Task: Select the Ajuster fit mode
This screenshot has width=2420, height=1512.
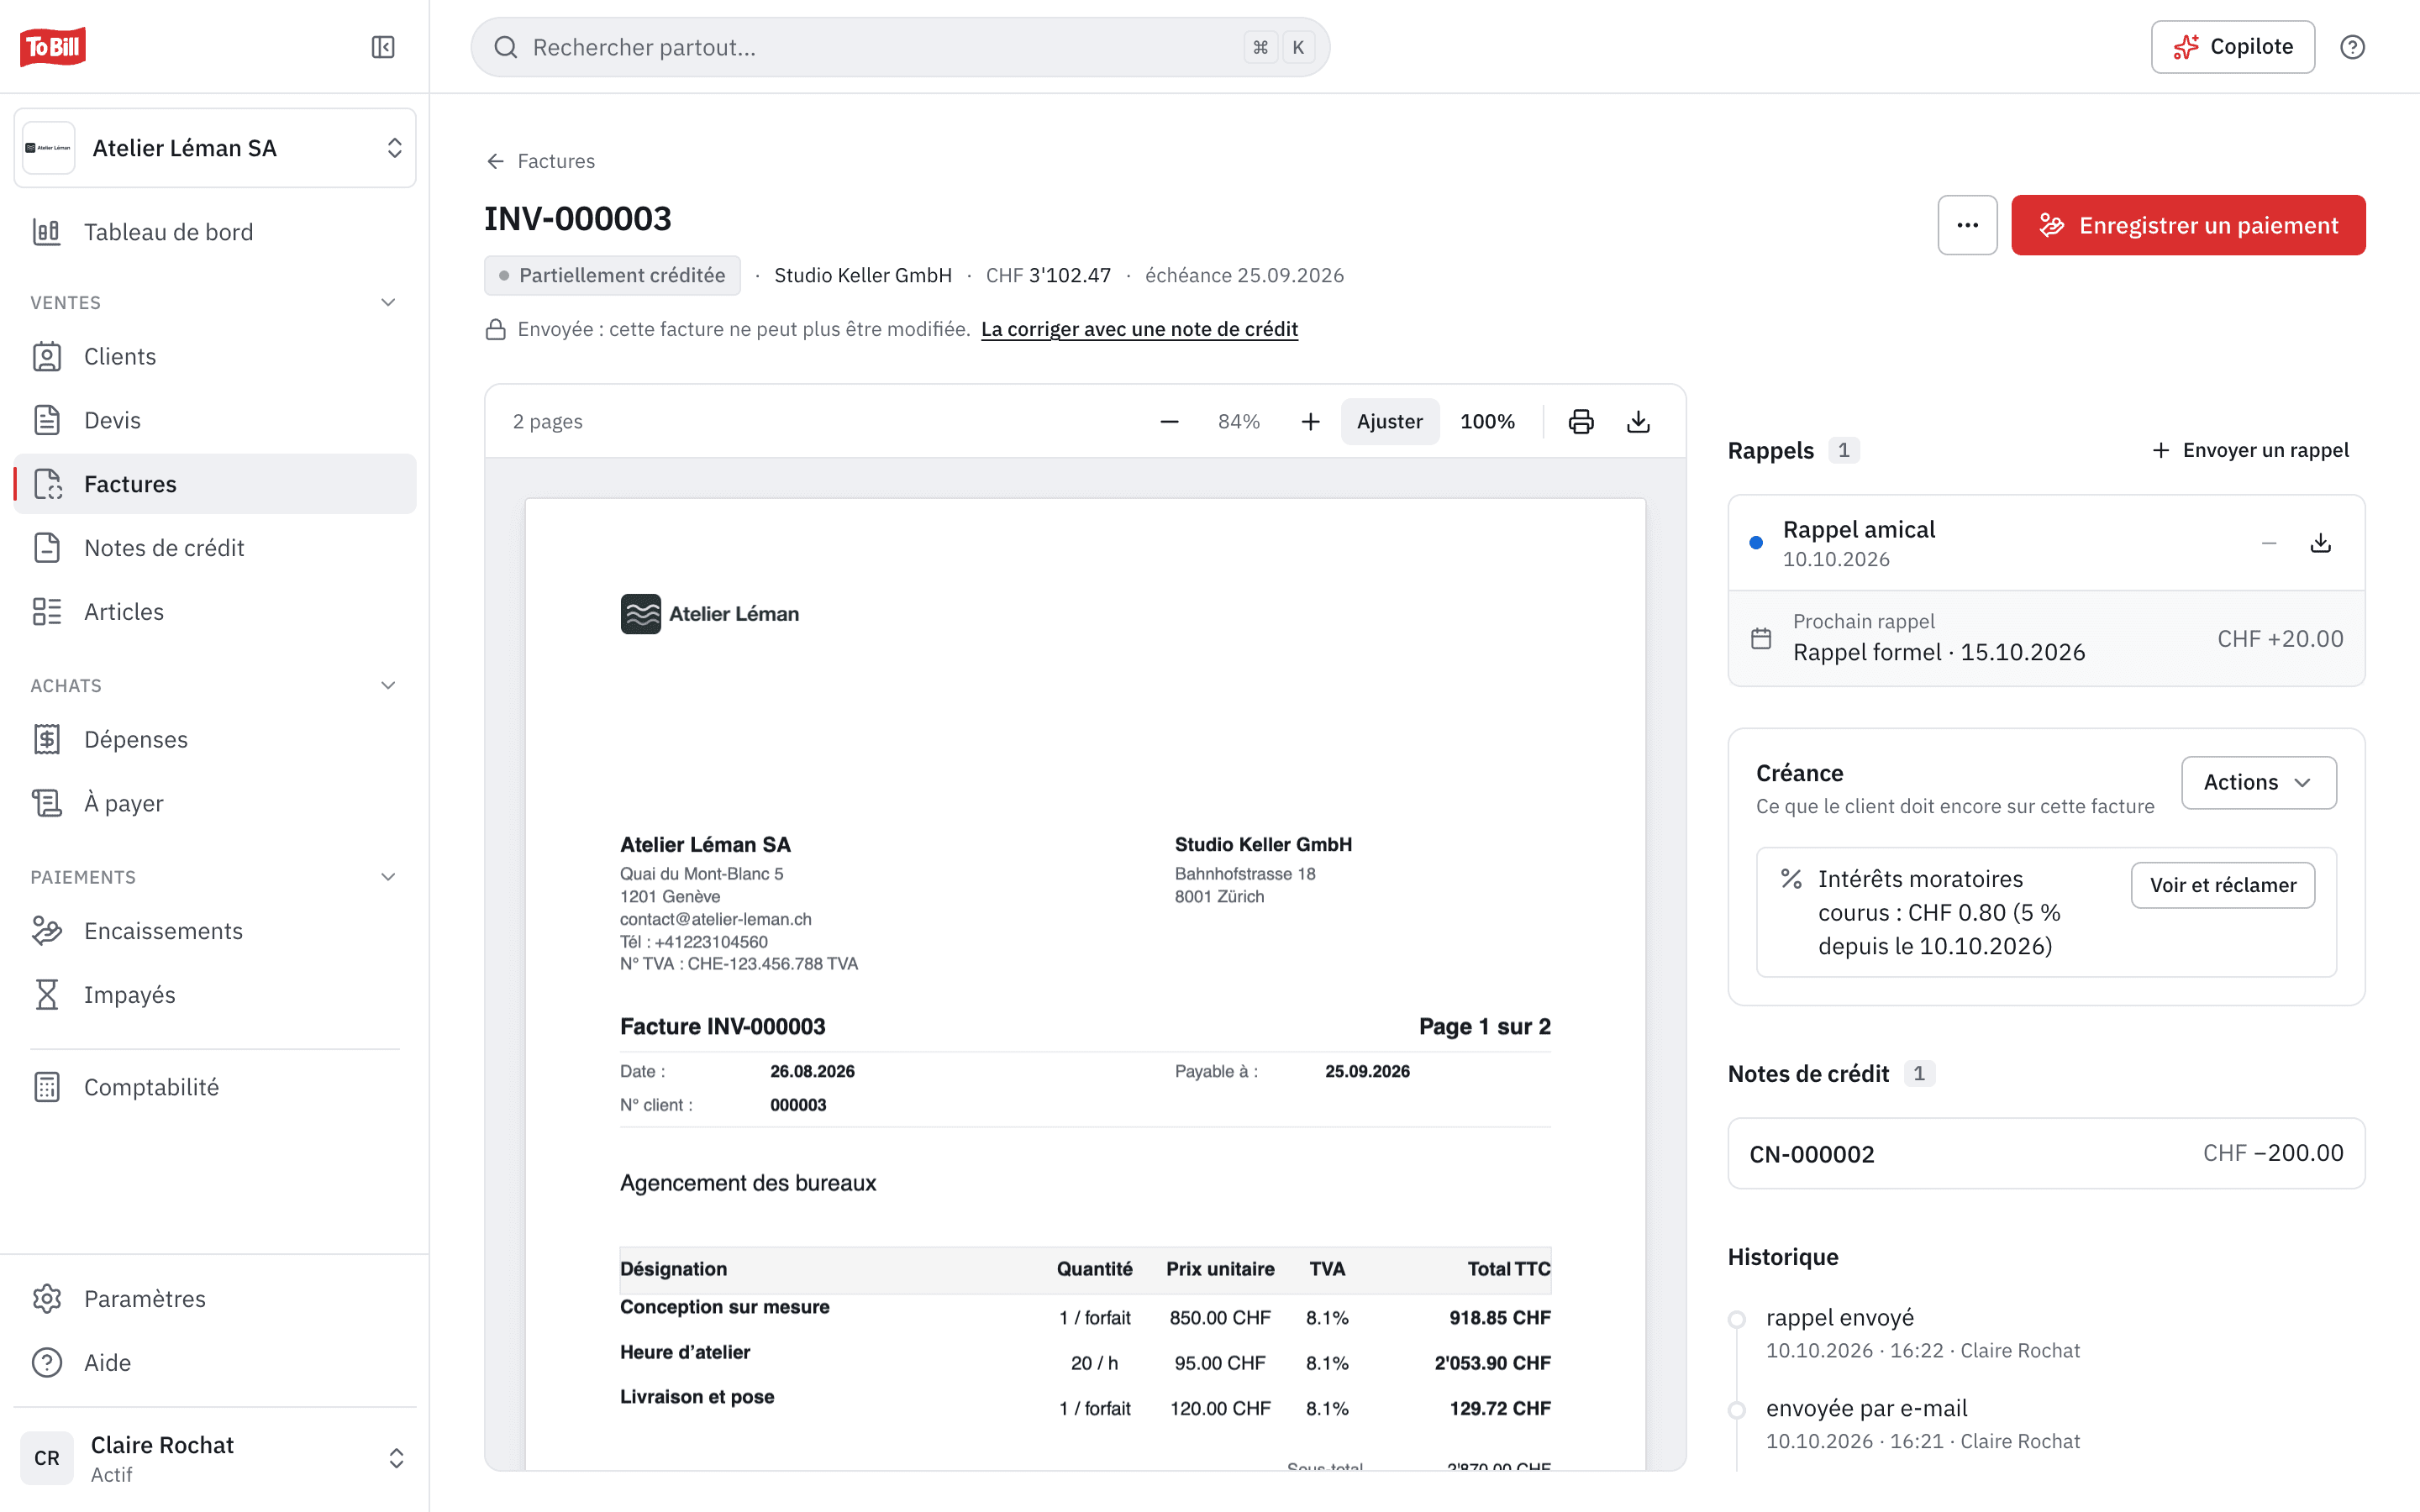Action: [x=1389, y=421]
